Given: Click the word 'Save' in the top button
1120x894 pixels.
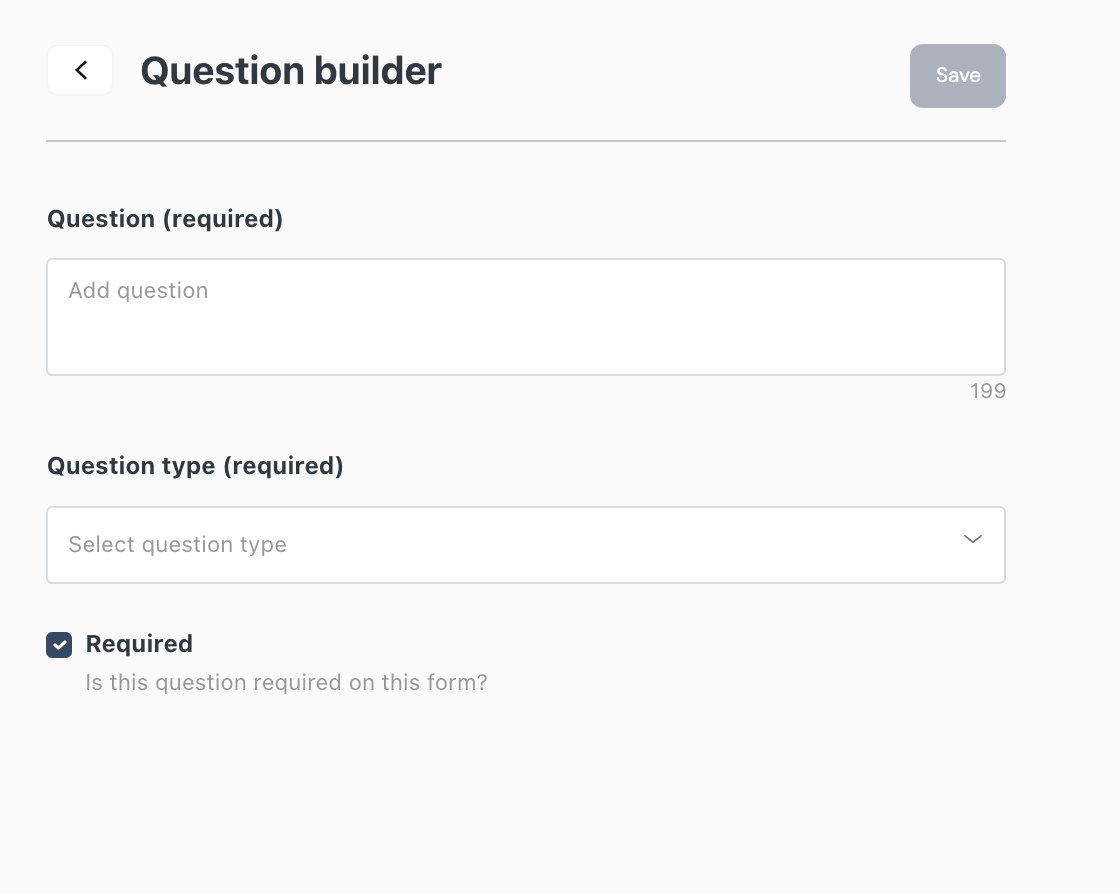Looking at the screenshot, I should pos(958,75).
